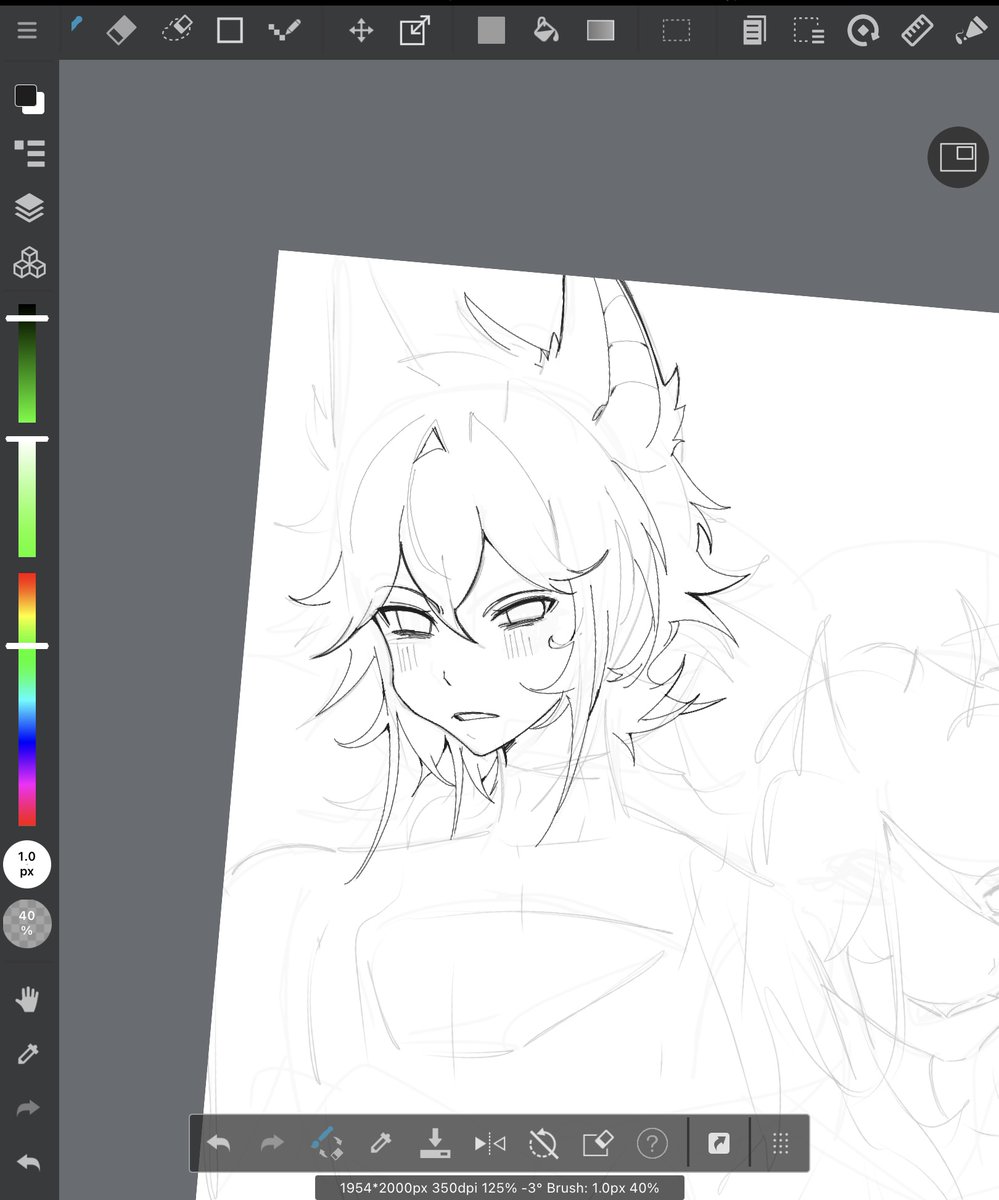The height and width of the screenshot is (1200, 999).
Task: Select the Eyedropper in left sidebar
Action: pyautogui.click(x=29, y=1054)
